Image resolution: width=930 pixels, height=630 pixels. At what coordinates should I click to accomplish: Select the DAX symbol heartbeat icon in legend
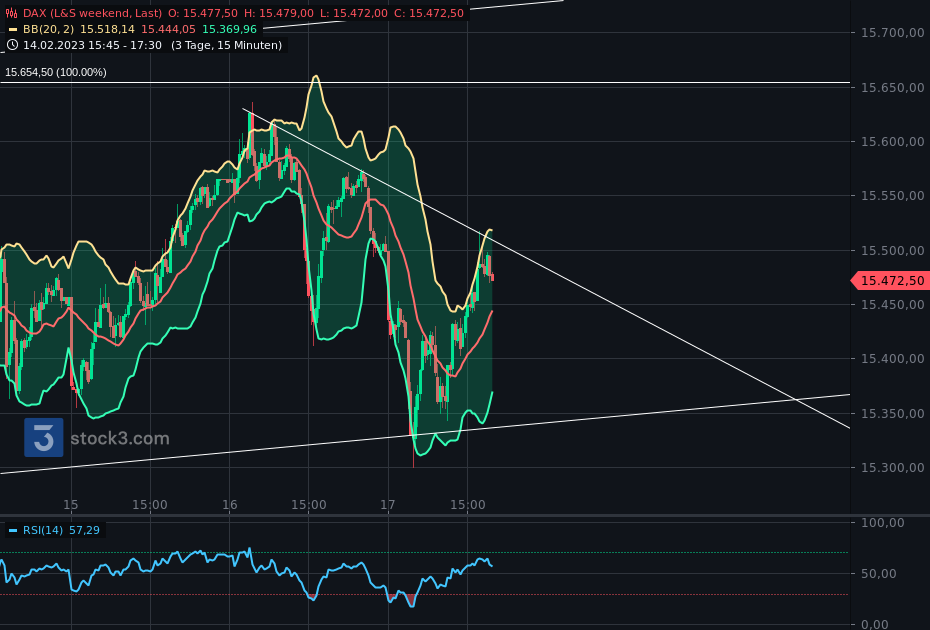tap(11, 13)
